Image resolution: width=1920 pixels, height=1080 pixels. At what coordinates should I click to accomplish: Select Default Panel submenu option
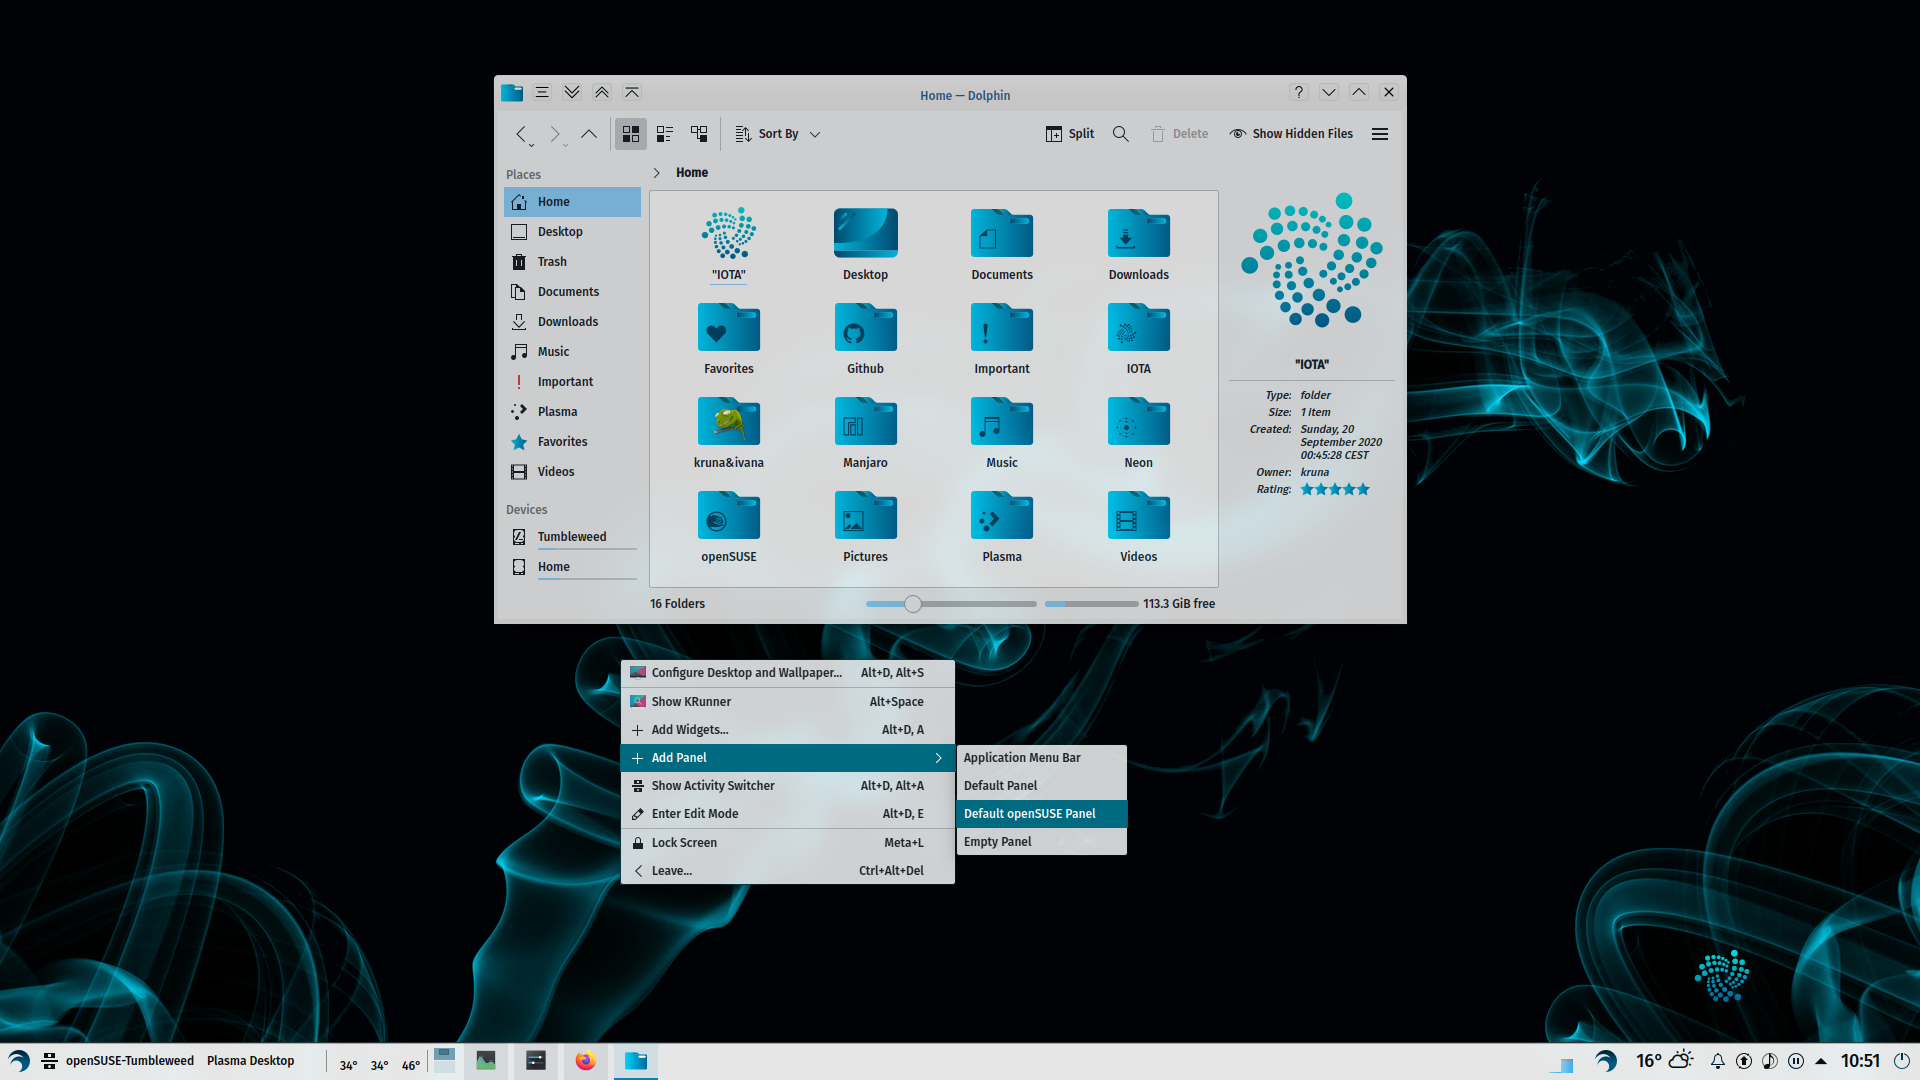pos(1042,786)
